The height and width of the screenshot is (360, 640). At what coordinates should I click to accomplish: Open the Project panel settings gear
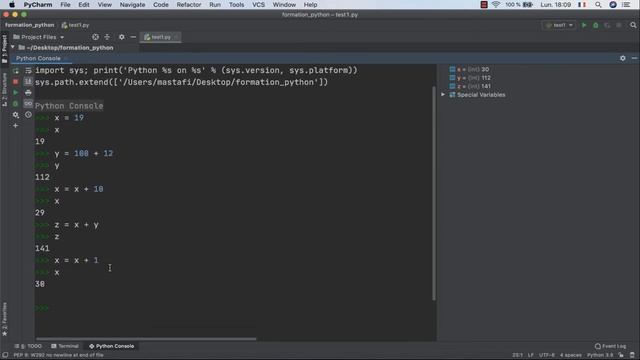(x=122, y=37)
